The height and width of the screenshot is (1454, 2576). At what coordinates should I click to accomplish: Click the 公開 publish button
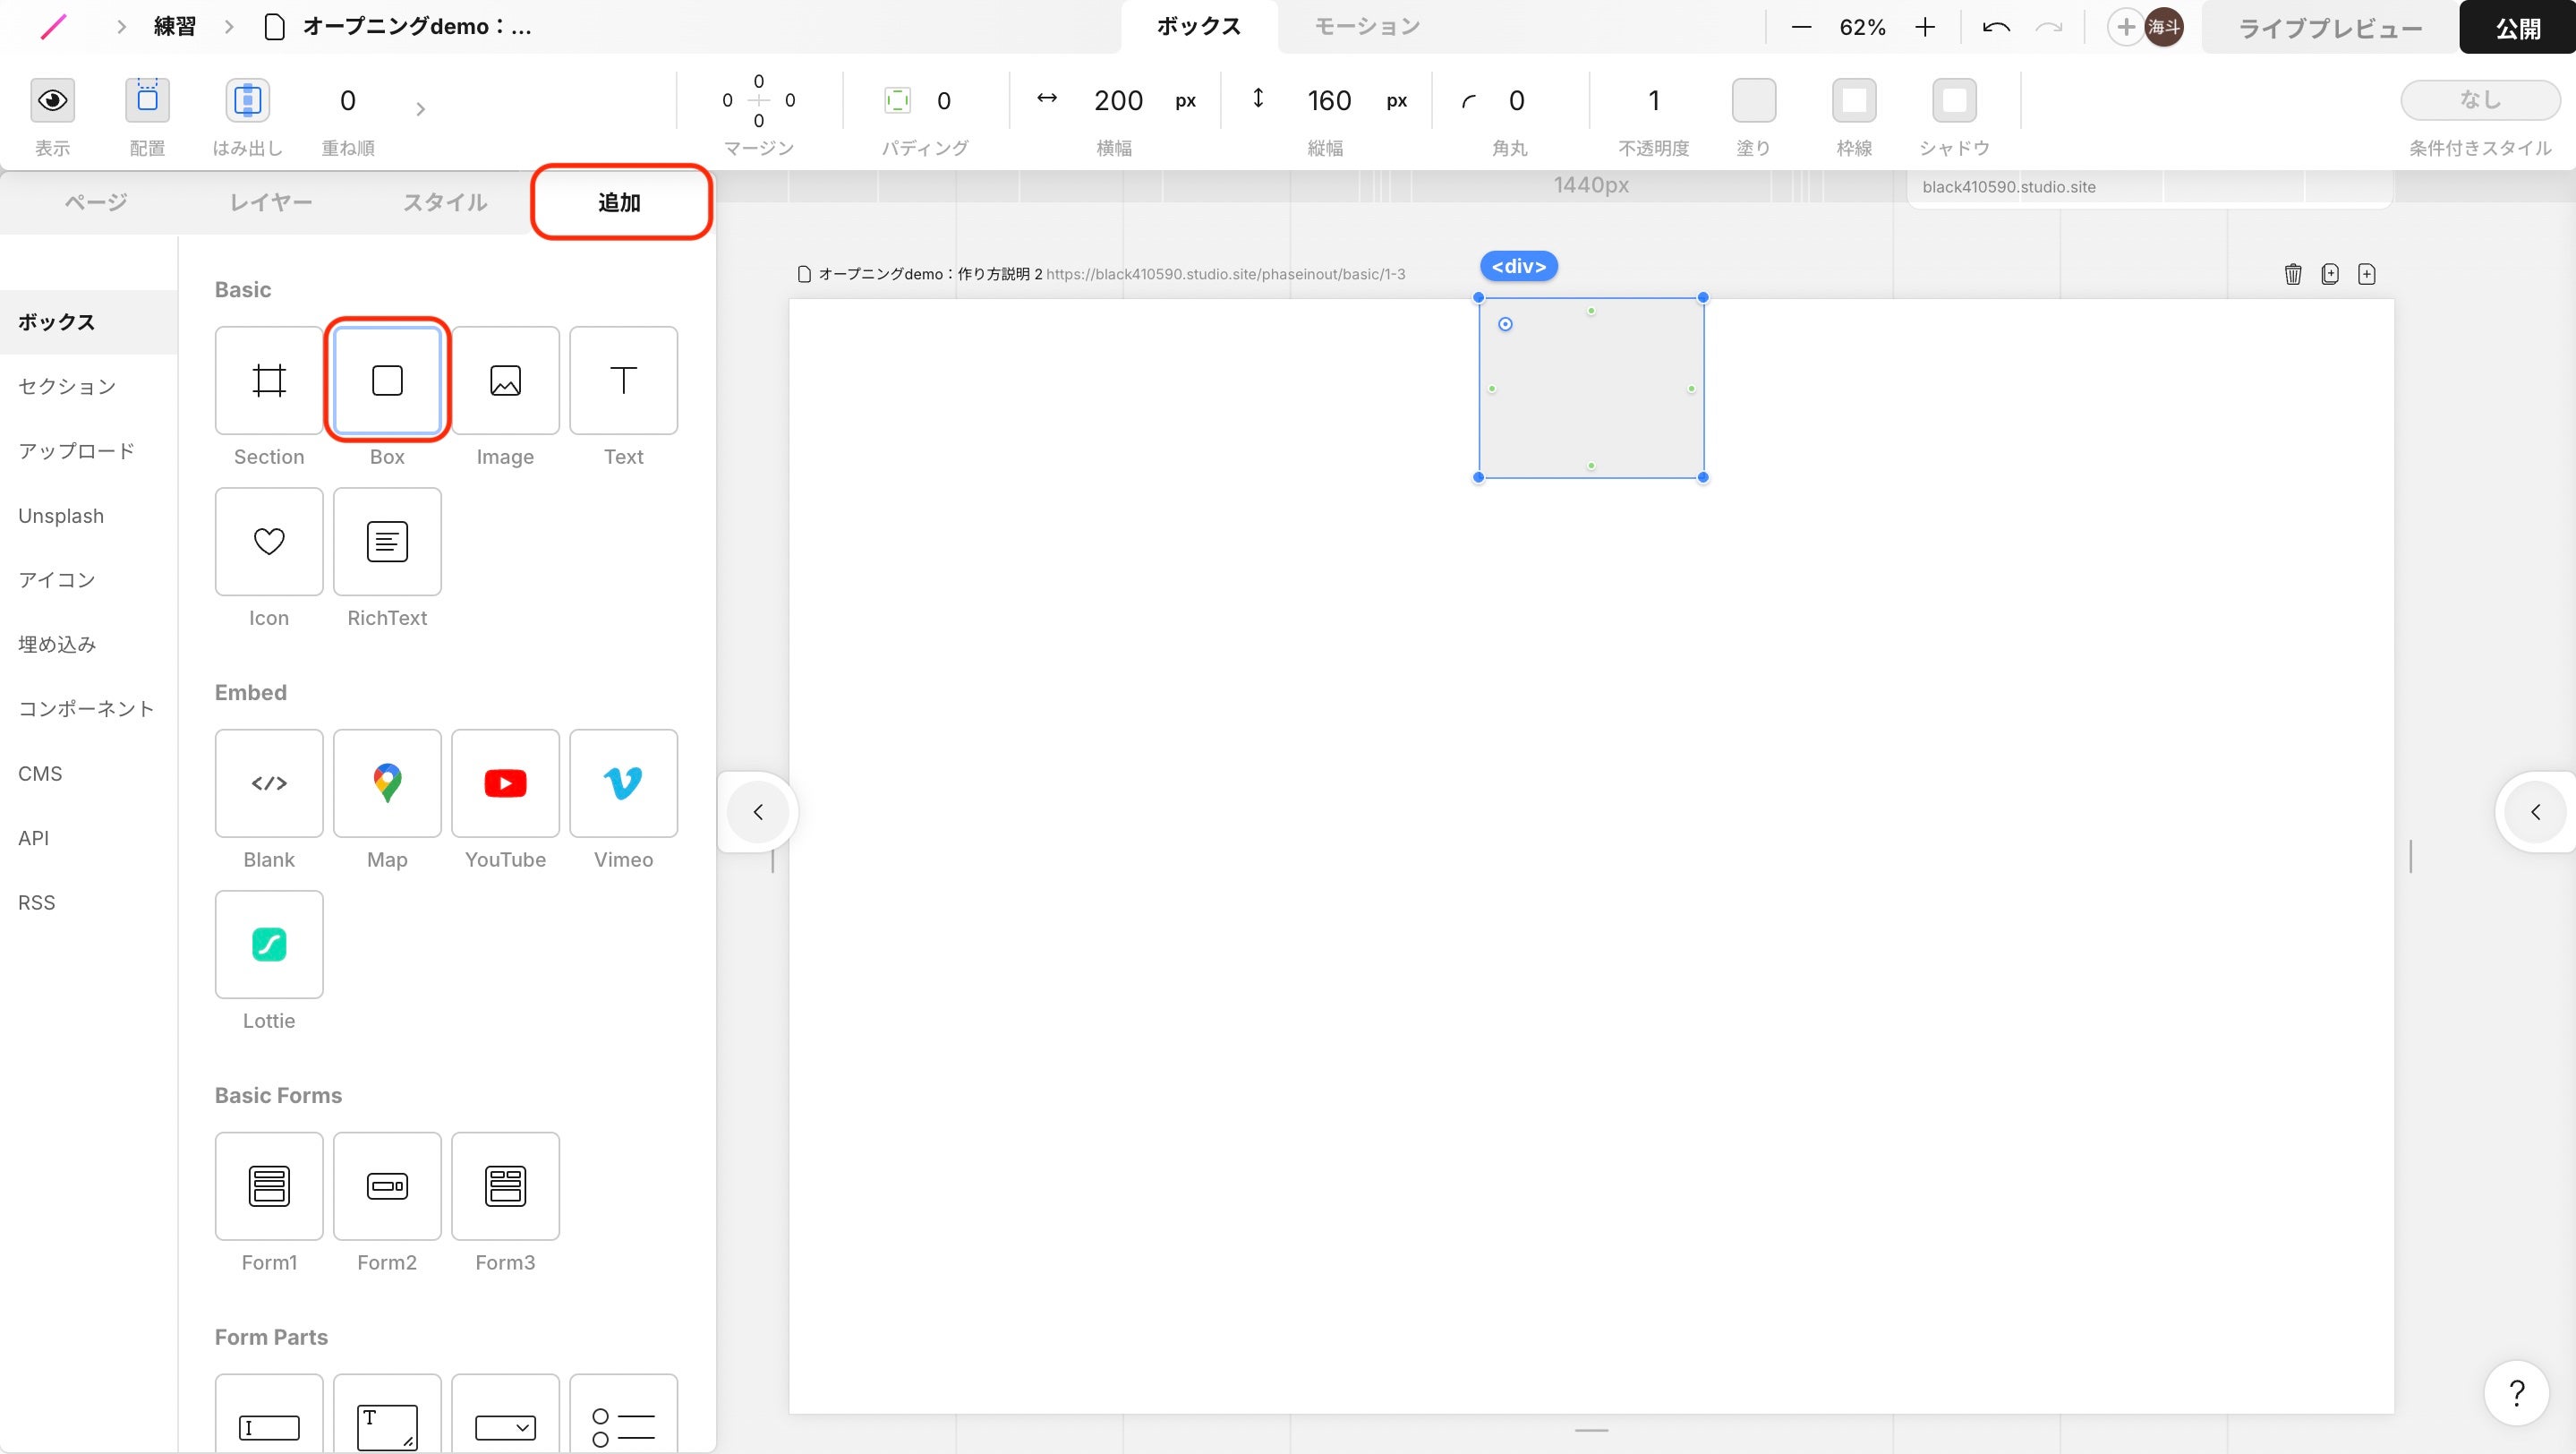pos(2516,28)
